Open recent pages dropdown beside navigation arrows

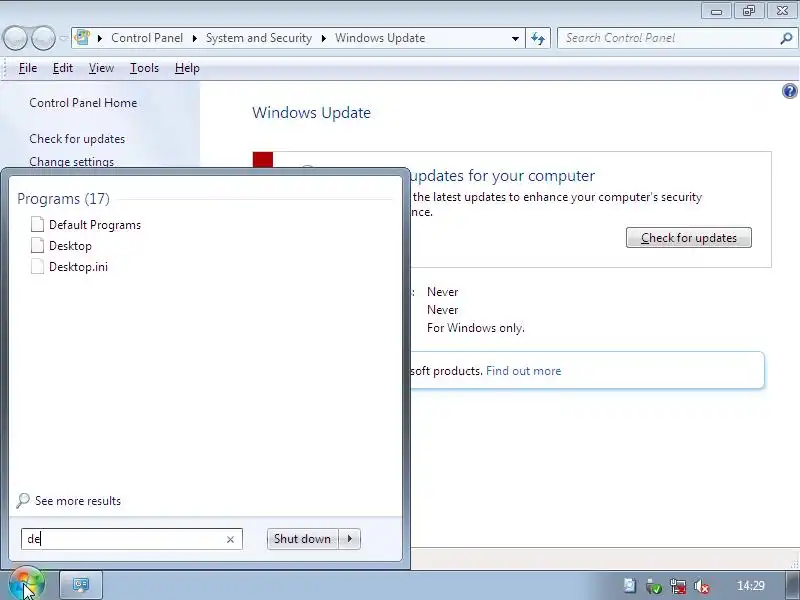pyautogui.click(x=63, y=38)
